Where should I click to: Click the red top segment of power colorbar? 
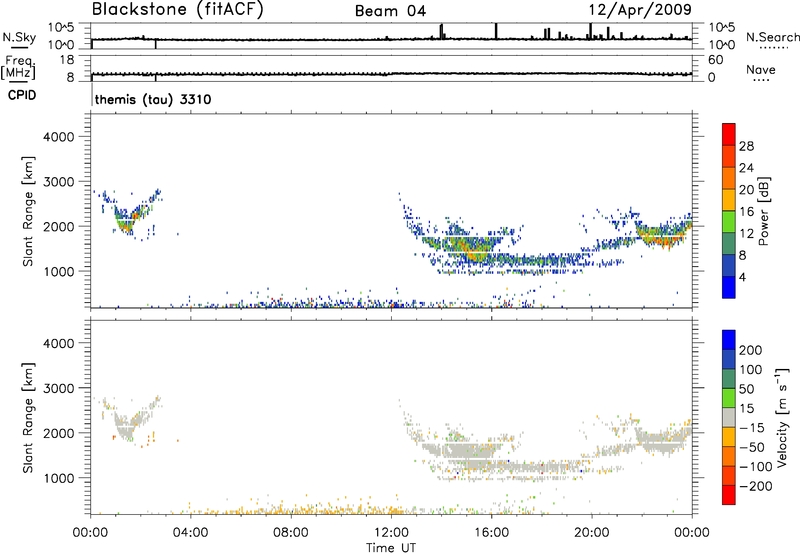tap(729, 134)
